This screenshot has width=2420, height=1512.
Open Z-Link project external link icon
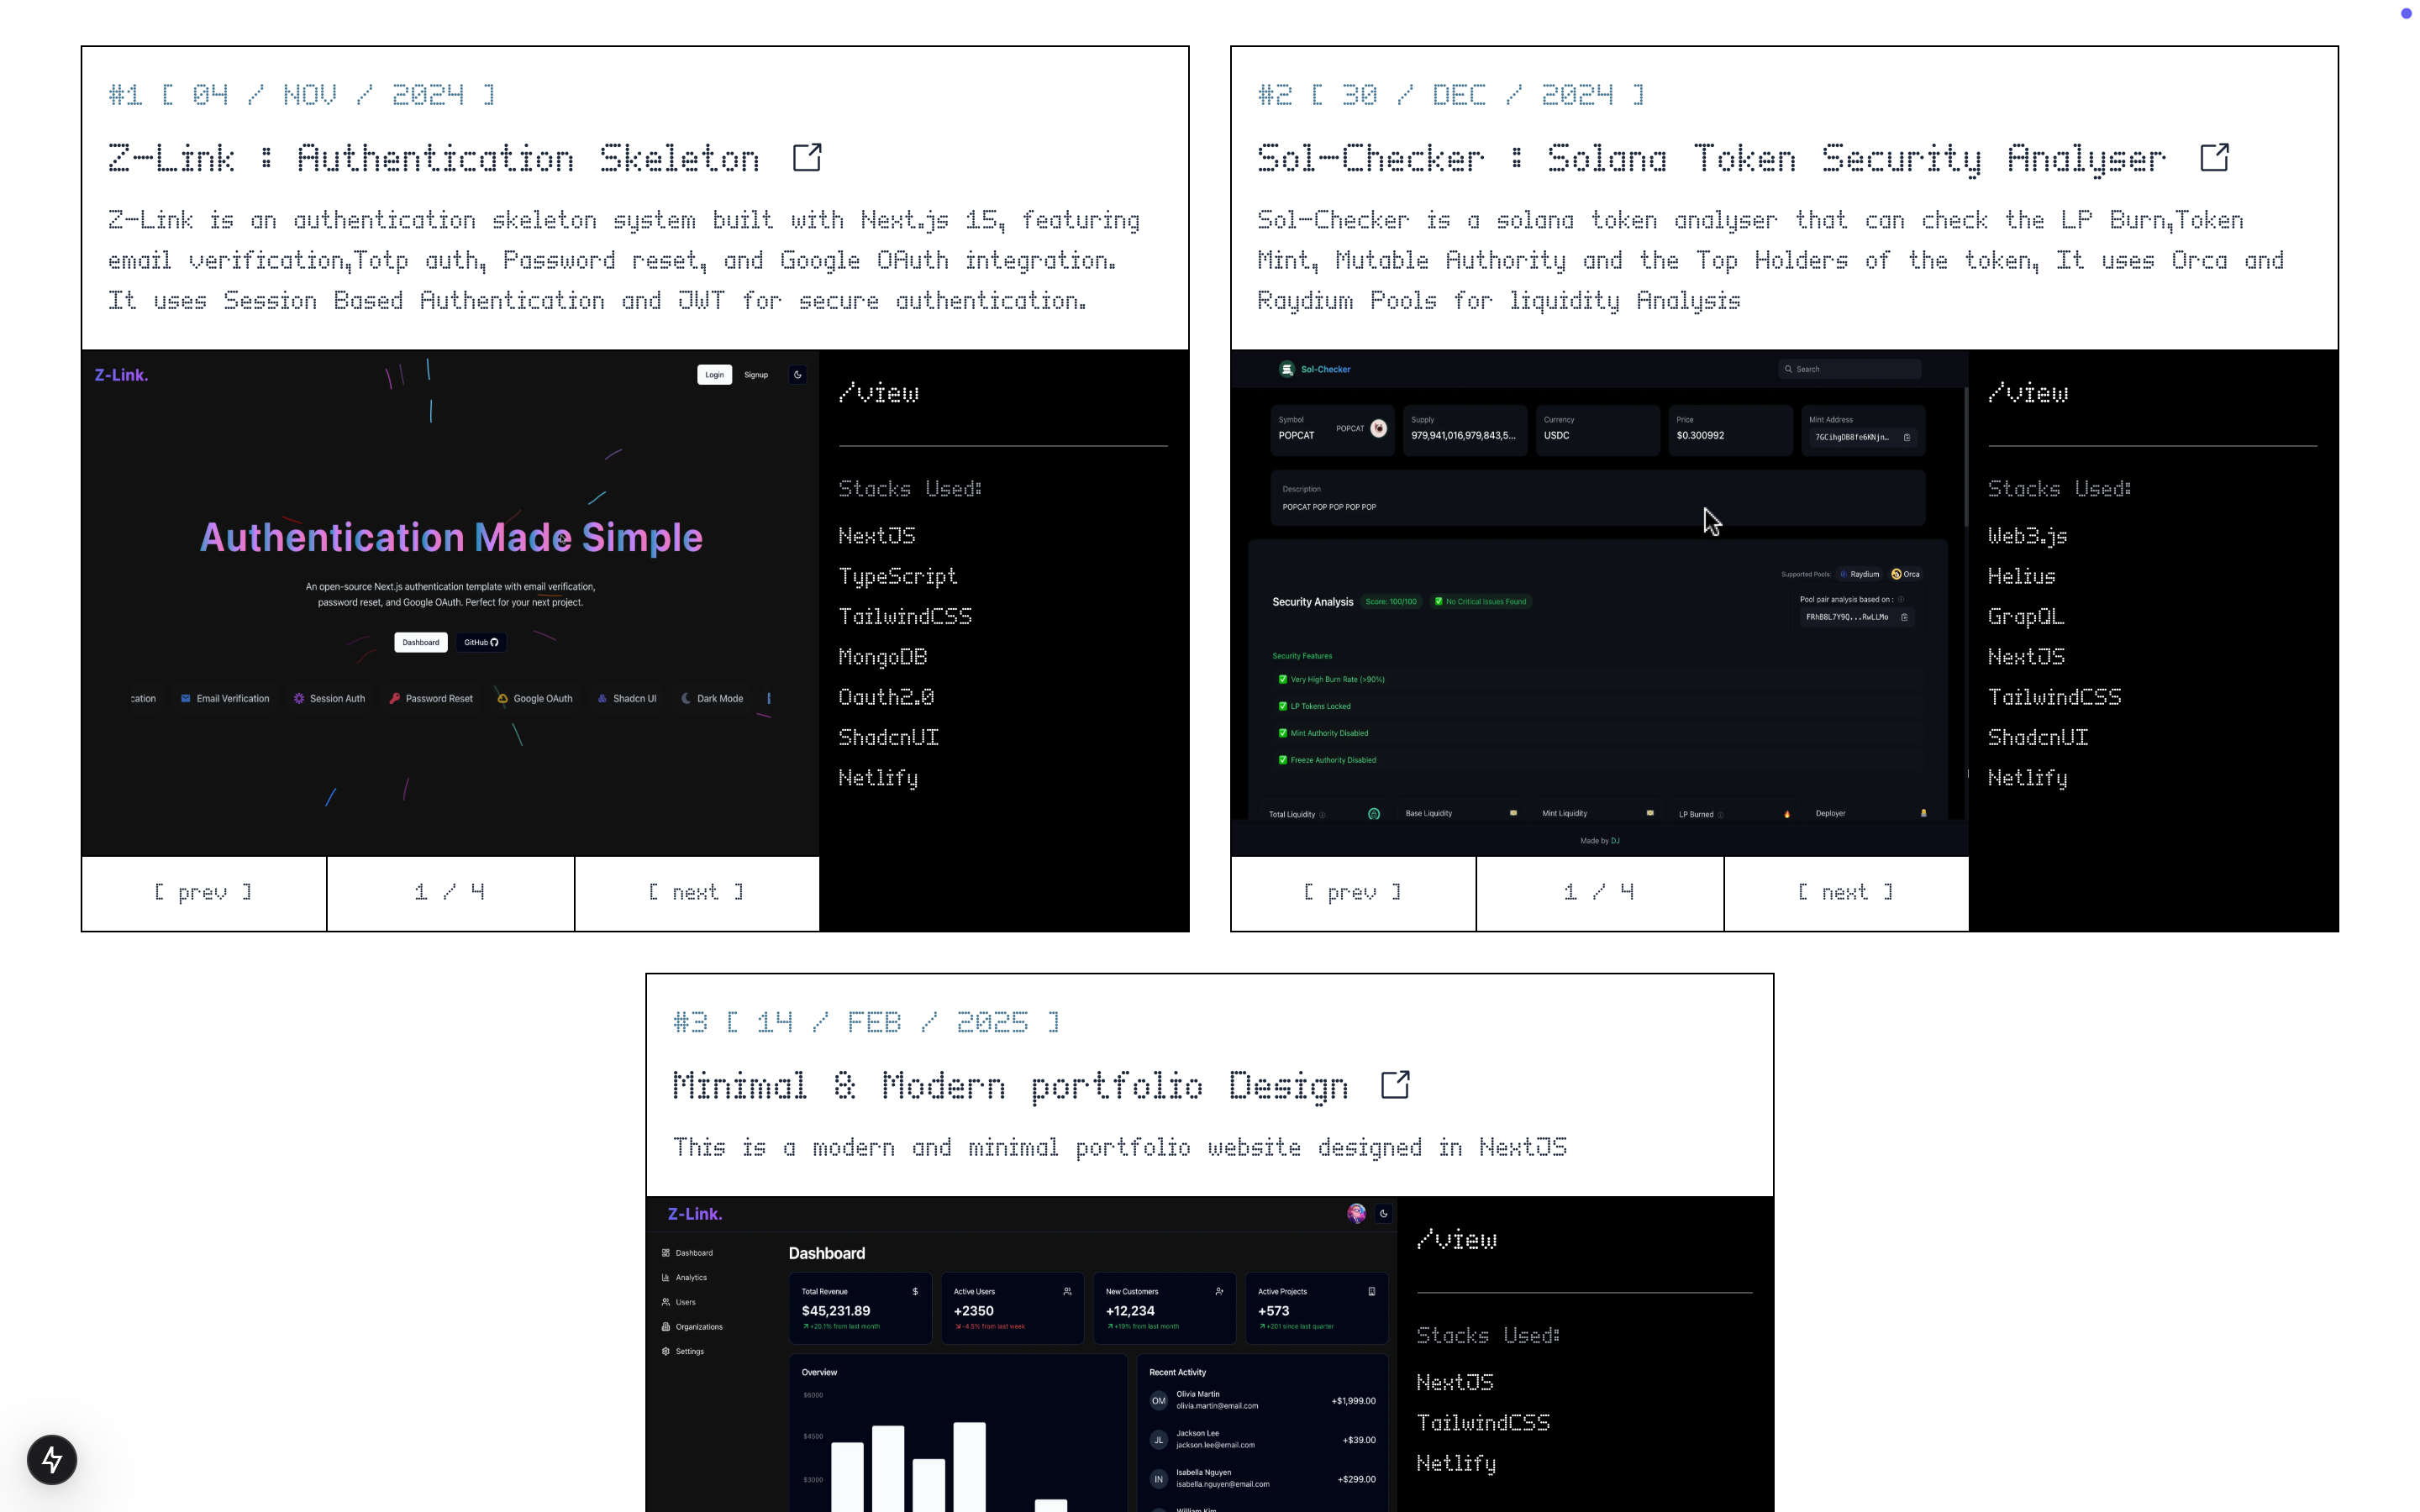(806, 157)
